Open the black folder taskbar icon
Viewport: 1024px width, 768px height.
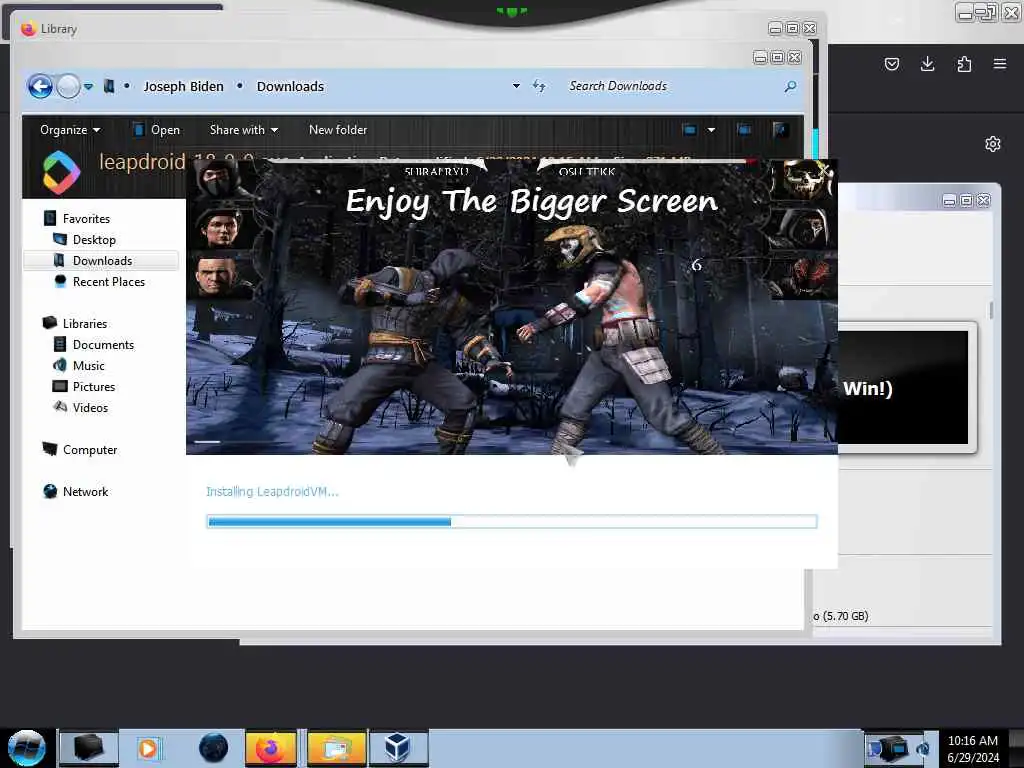pos(89,748)
